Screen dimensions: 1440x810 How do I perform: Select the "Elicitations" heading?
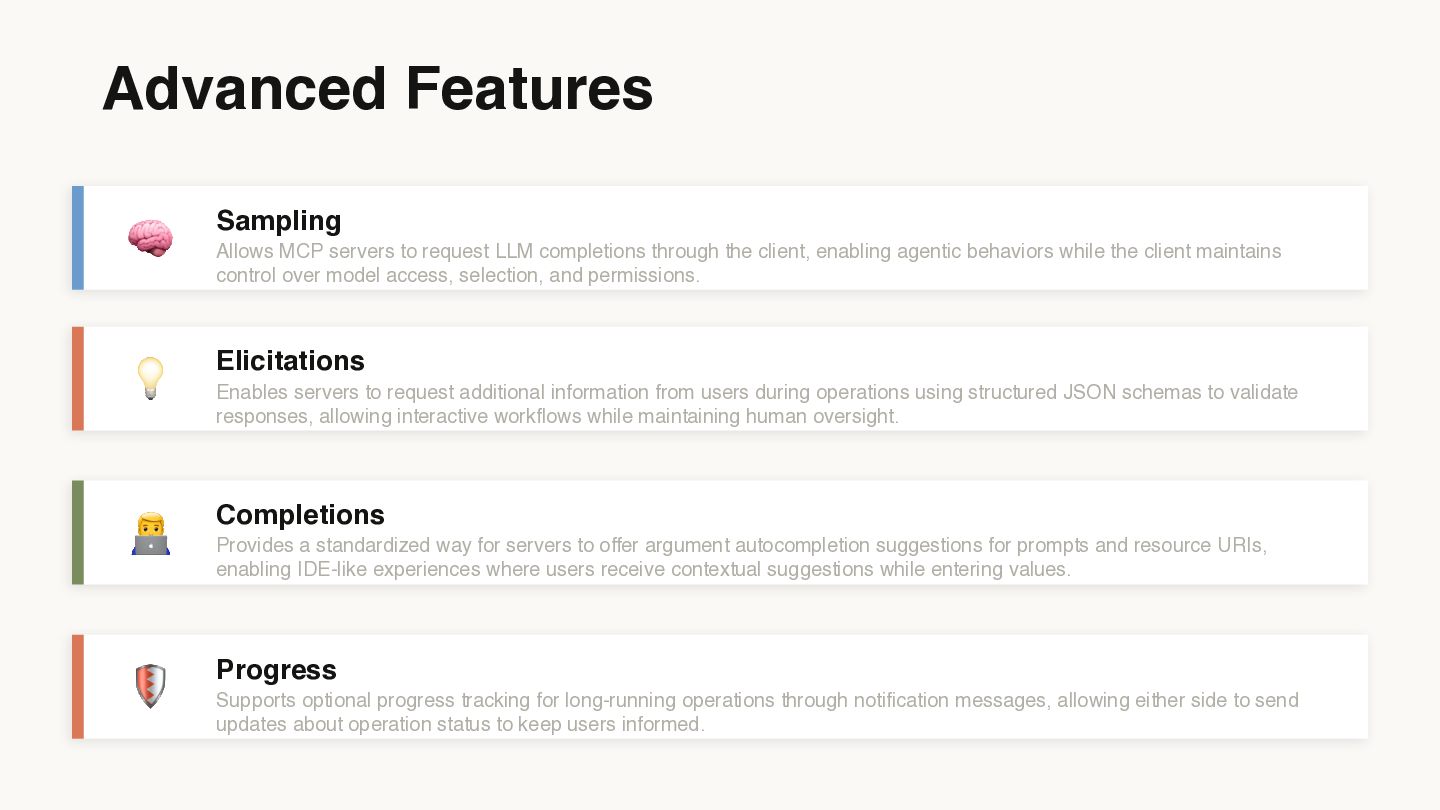290,360
